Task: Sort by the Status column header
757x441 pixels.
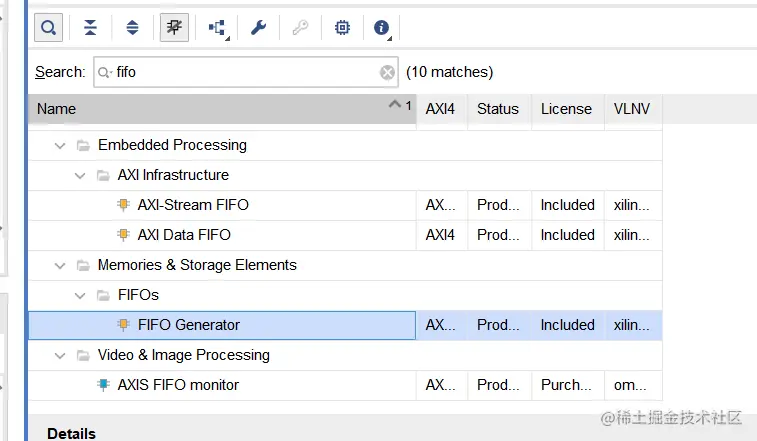Action: [498, 109]
